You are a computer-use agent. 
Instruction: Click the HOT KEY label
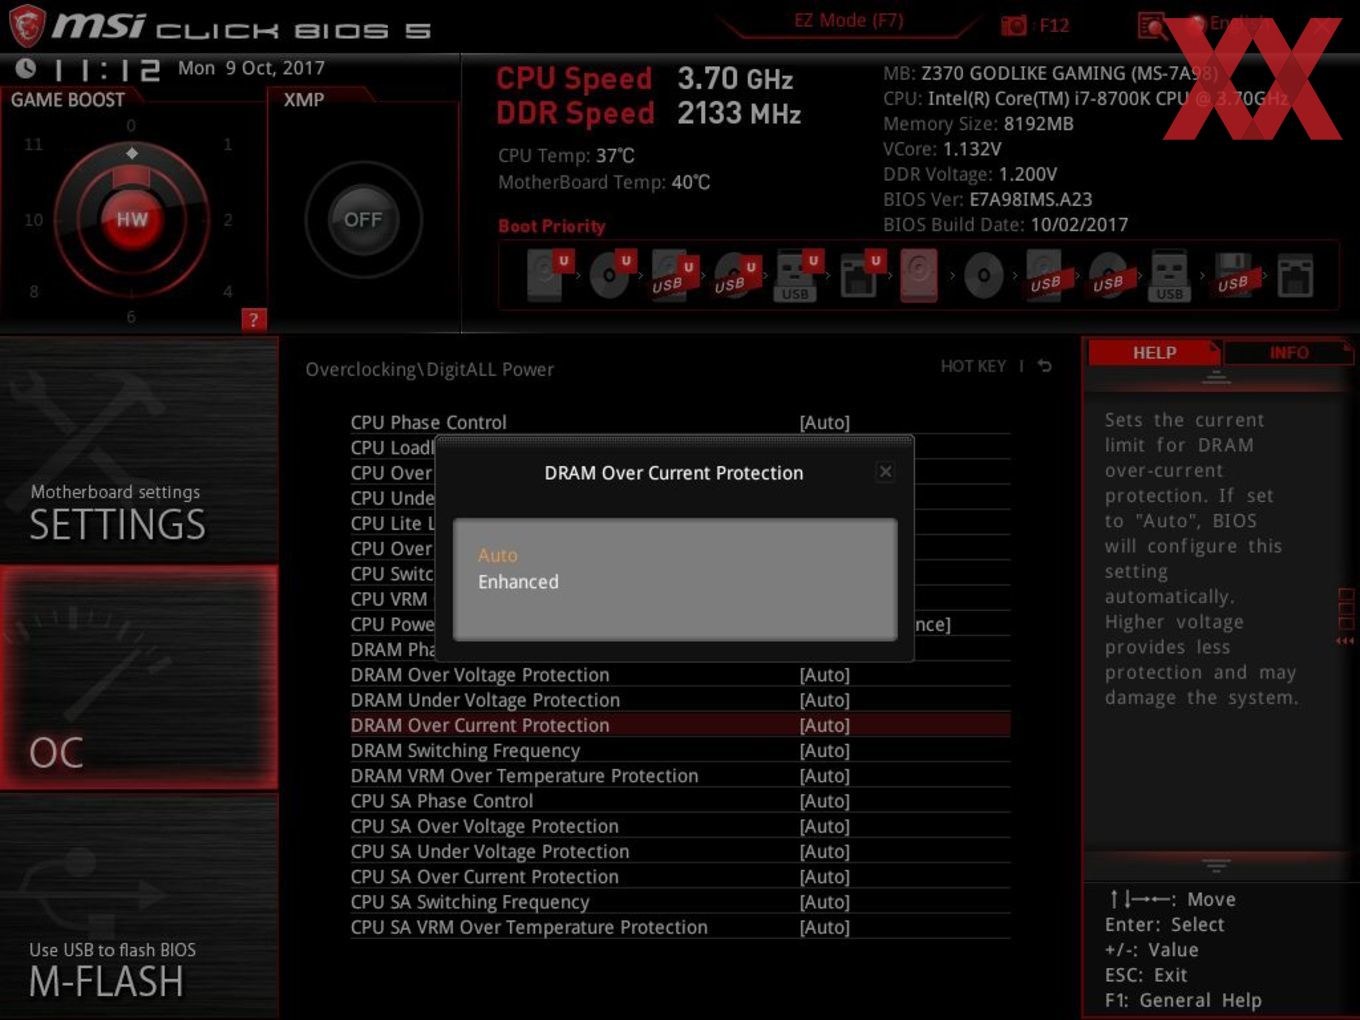click(x=973, y=366)
